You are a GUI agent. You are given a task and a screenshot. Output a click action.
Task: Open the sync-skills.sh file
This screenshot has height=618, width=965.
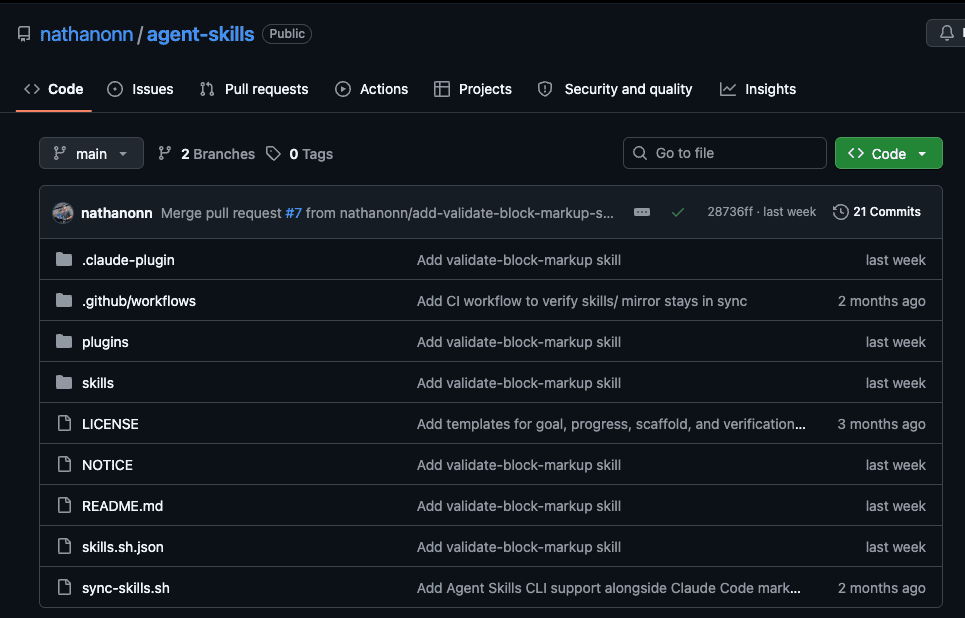pos(126,588)
